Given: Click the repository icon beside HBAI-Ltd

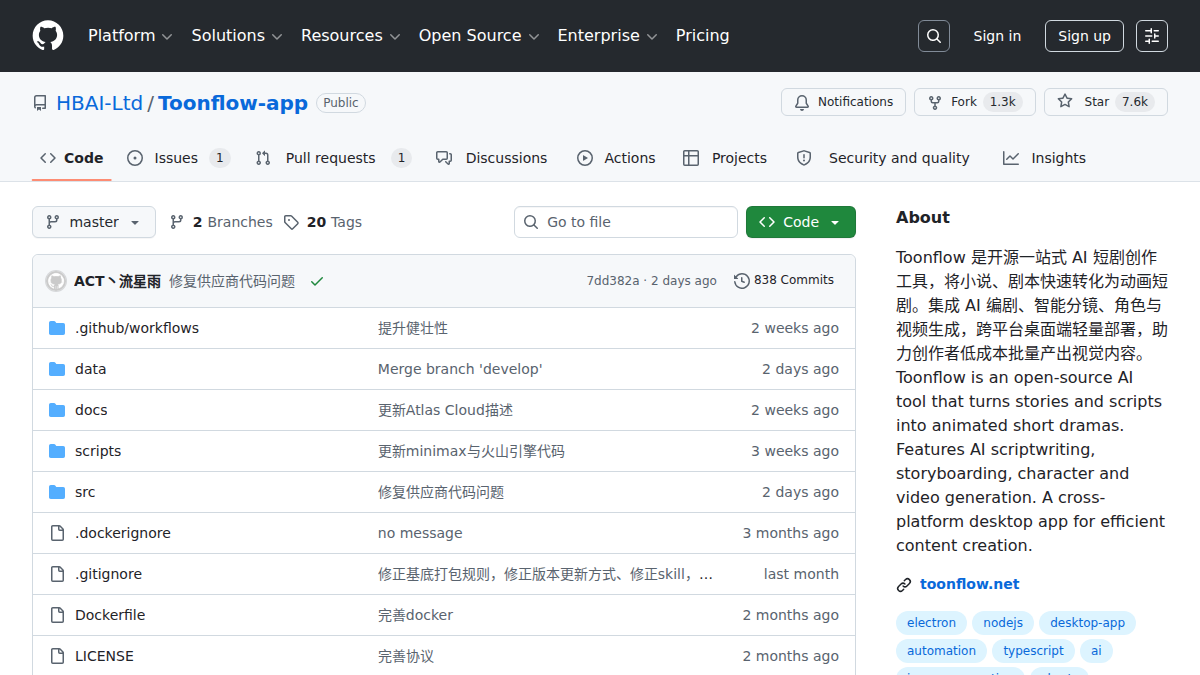Looking at the screenshot, I should pyautogui.click(x=40, y=103).
